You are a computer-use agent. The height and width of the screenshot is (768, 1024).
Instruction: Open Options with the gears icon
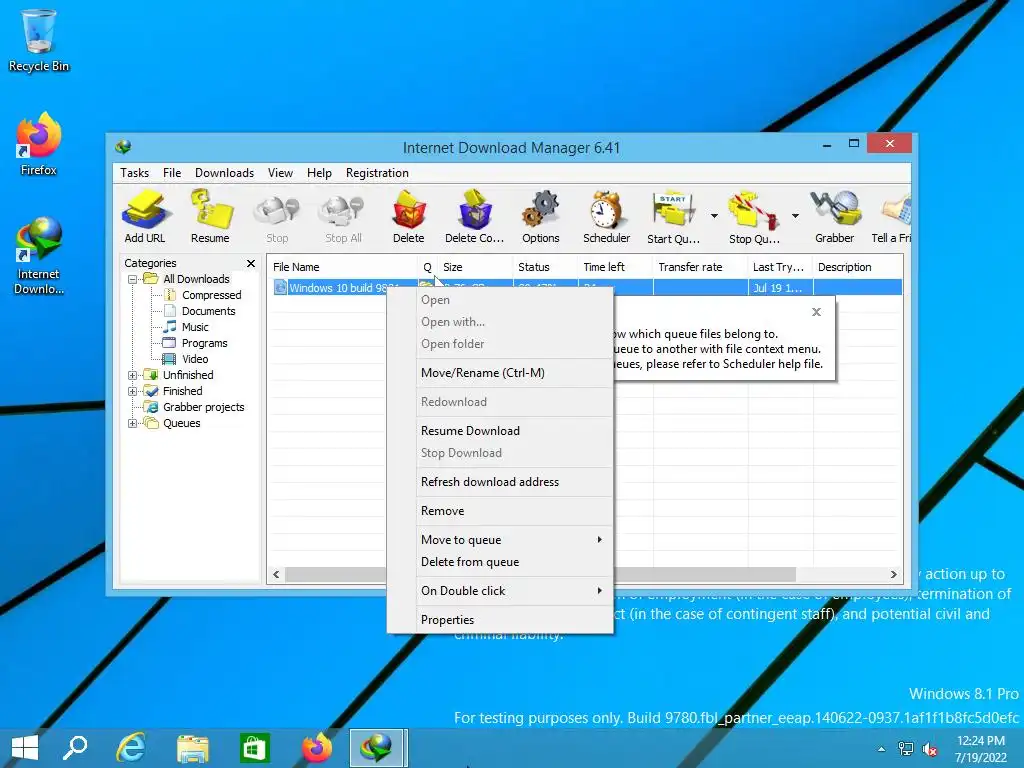(541, 216)
